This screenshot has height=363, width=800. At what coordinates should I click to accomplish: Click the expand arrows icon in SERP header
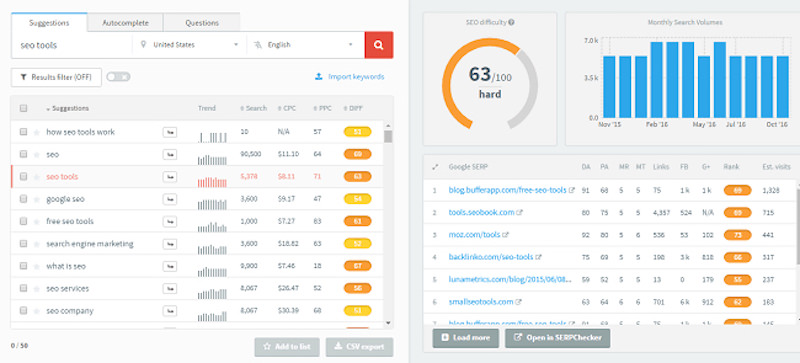point(435,167)
